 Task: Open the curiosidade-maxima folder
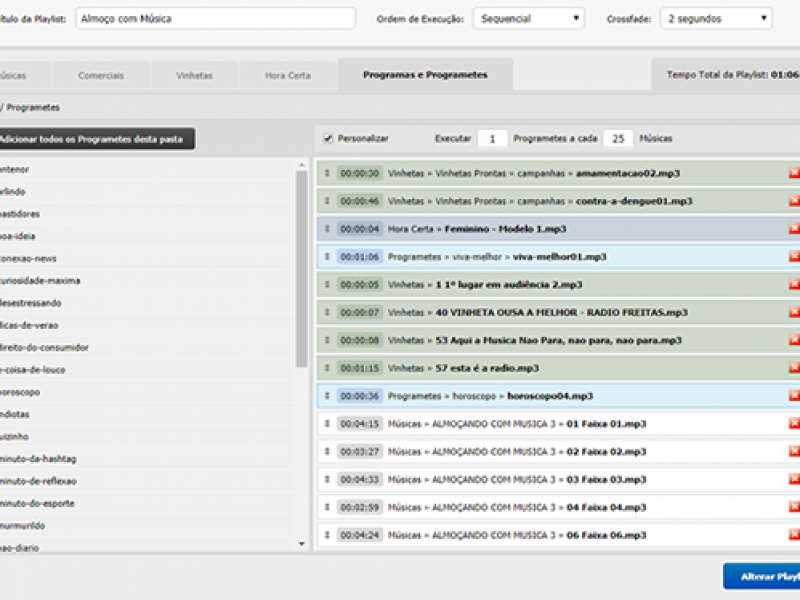tap(40, 281)
